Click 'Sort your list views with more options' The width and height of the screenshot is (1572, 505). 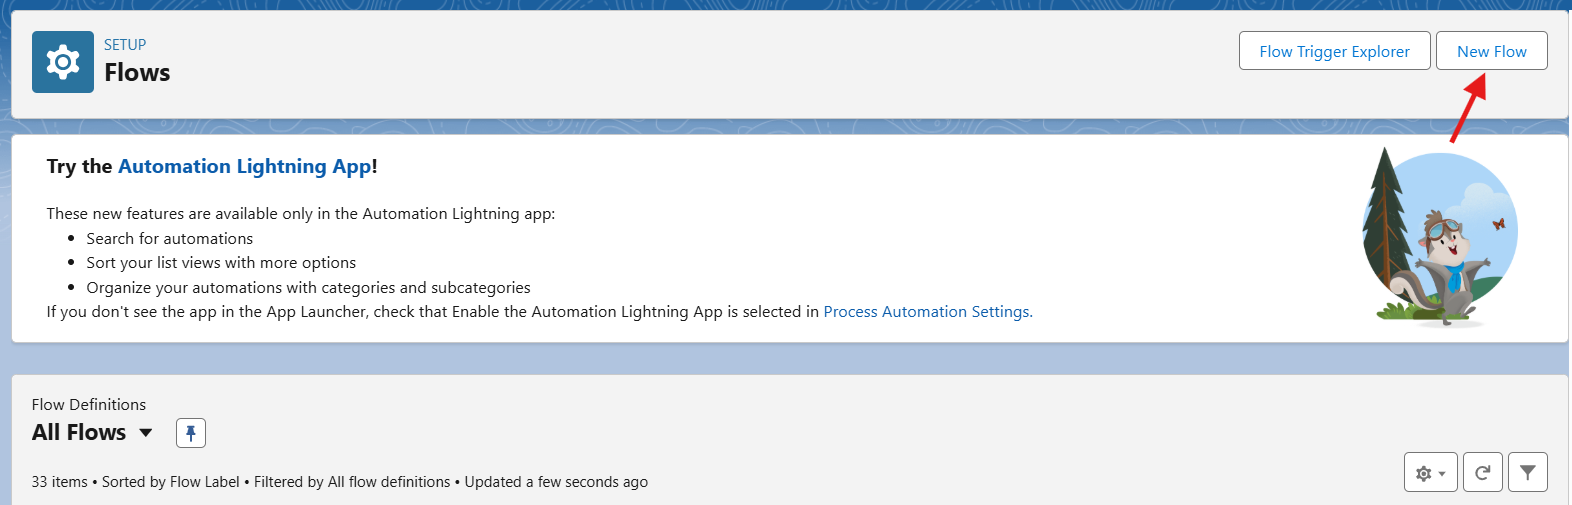221,263
